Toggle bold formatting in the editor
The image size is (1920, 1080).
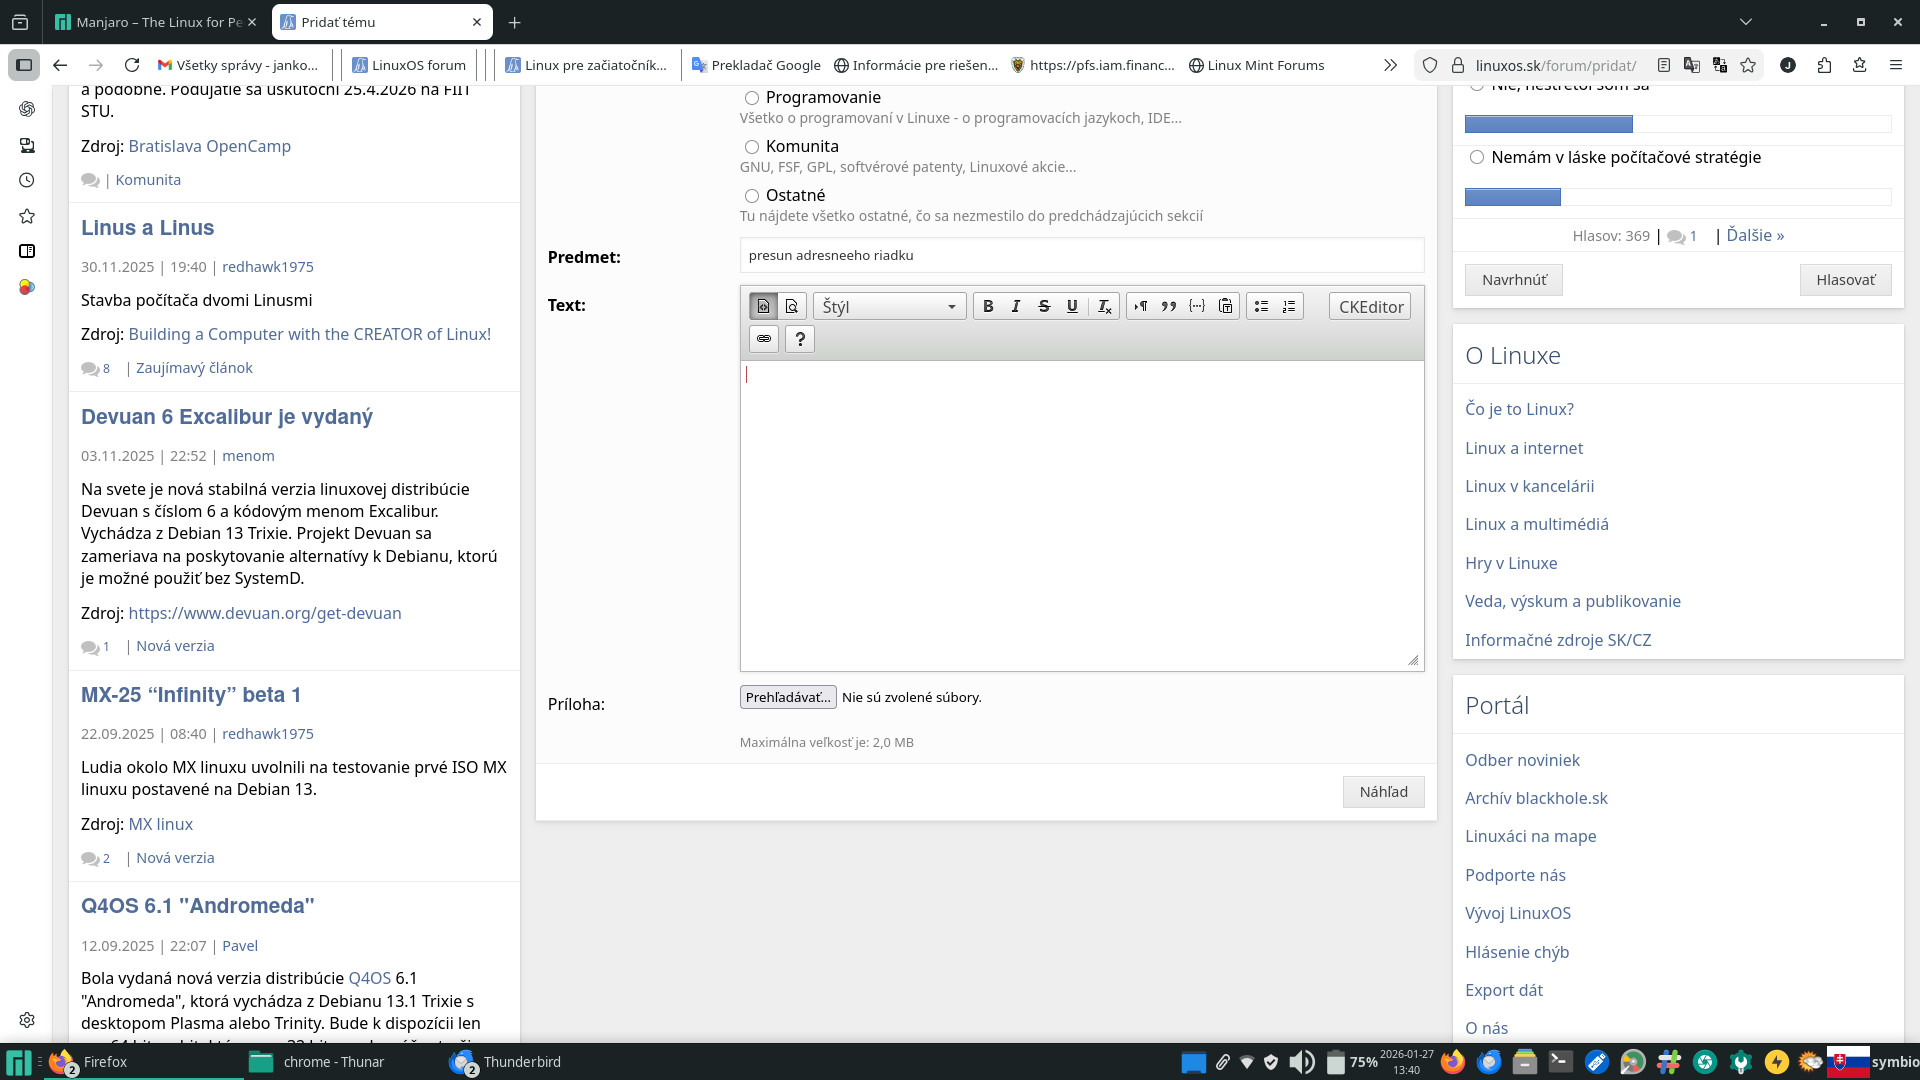(988, 307)
